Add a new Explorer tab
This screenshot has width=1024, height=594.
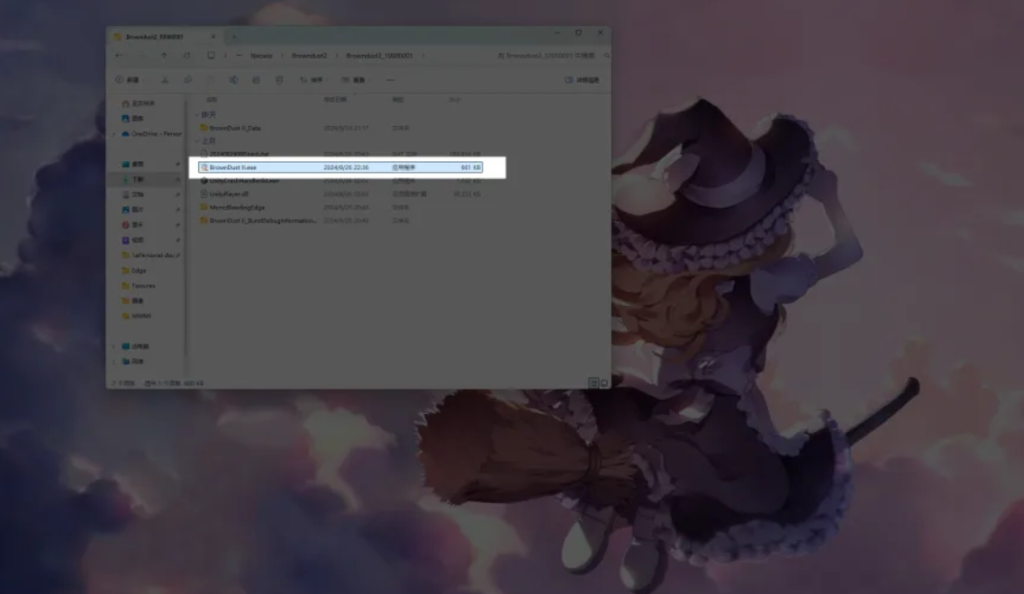[234, 37]
